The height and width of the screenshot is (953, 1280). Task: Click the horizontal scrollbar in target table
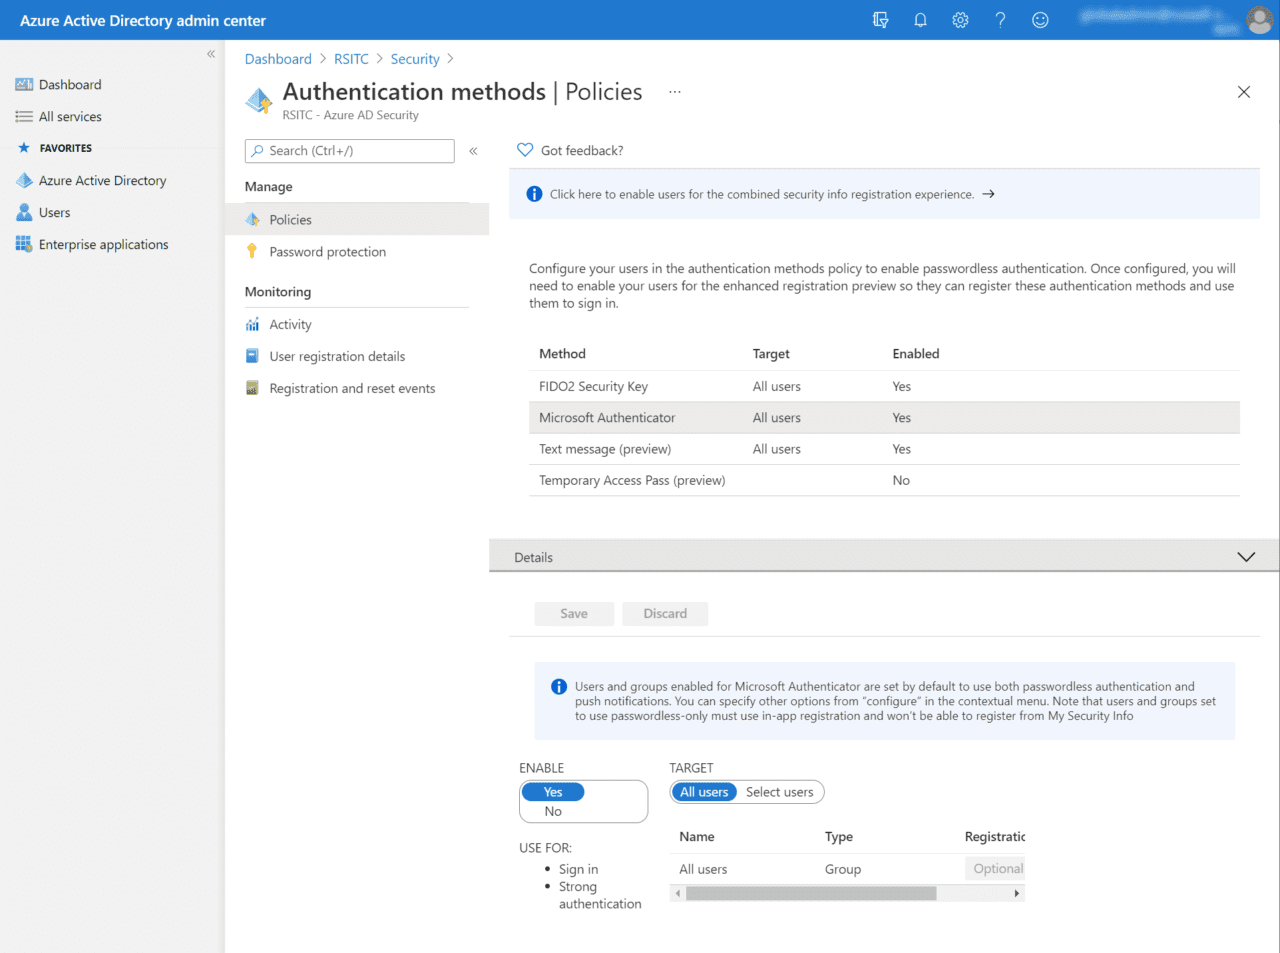point(811,893)
